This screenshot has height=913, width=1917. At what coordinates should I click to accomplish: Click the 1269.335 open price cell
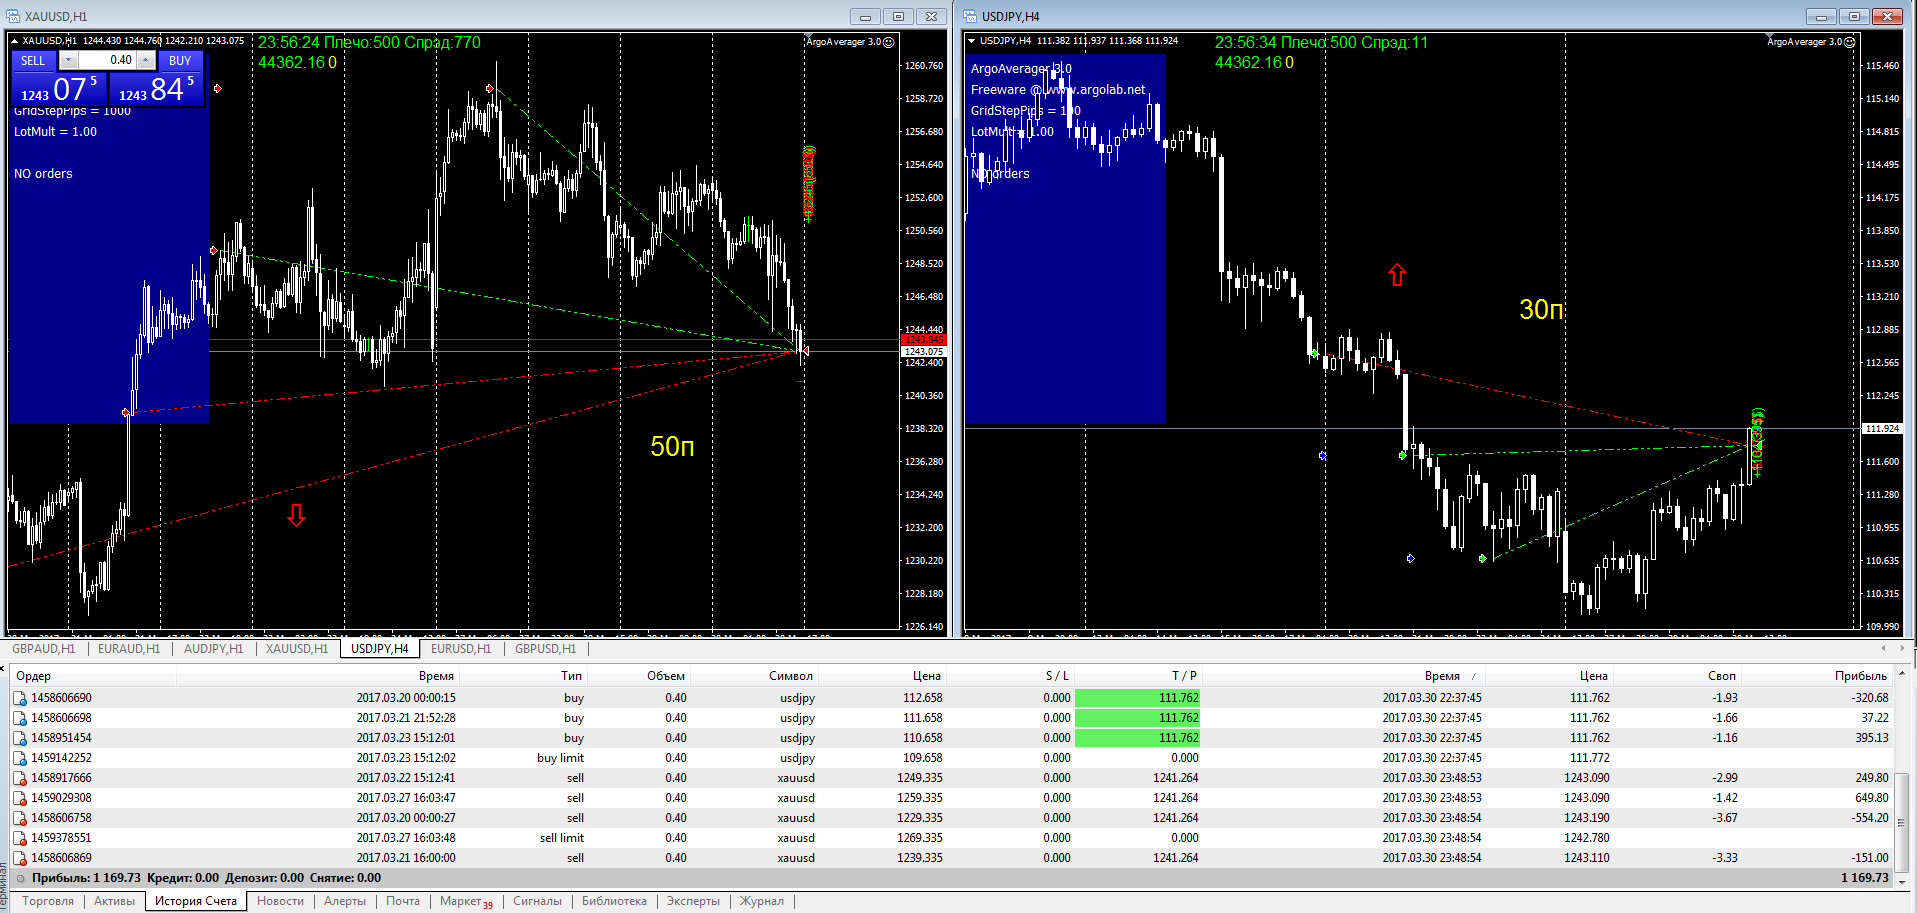point(920,838)
